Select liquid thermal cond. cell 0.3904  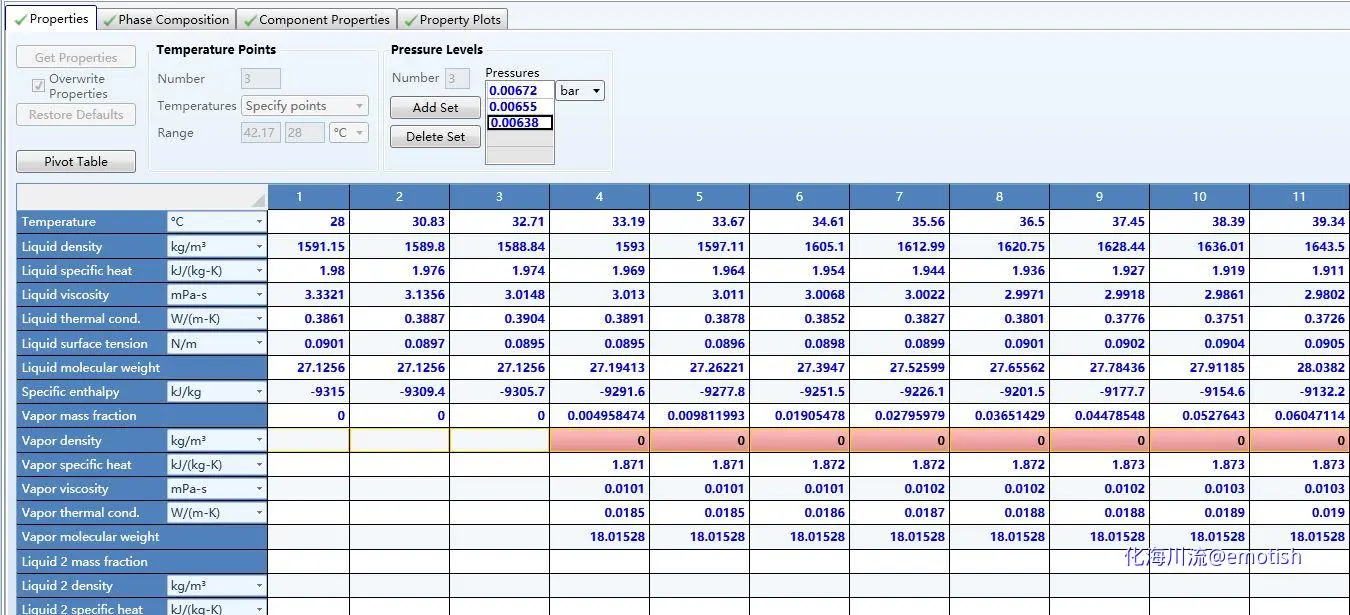pyautogui.click(x=499, y=319)
